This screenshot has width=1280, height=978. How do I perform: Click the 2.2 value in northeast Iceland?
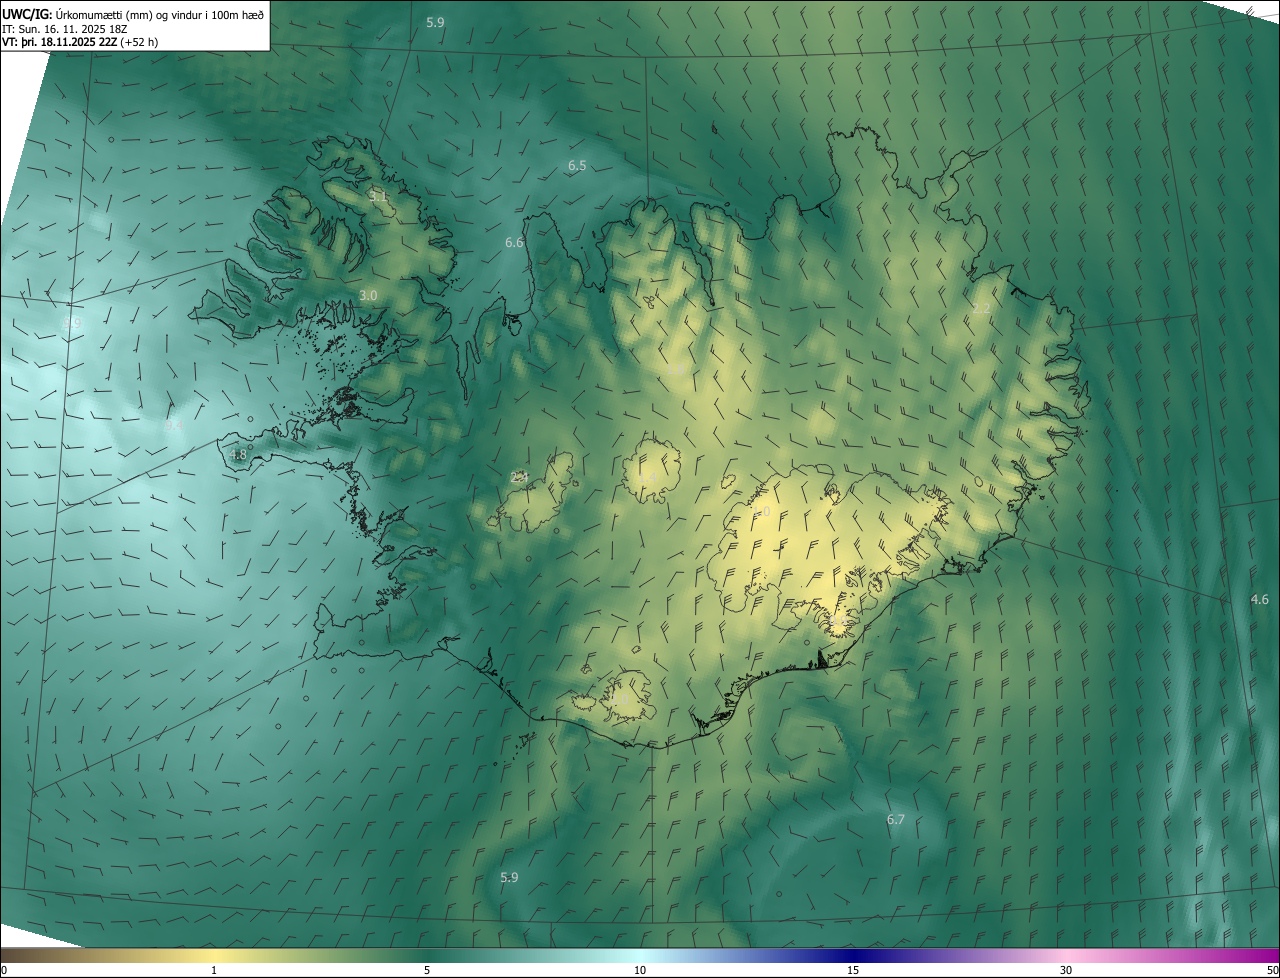(981, 308)
